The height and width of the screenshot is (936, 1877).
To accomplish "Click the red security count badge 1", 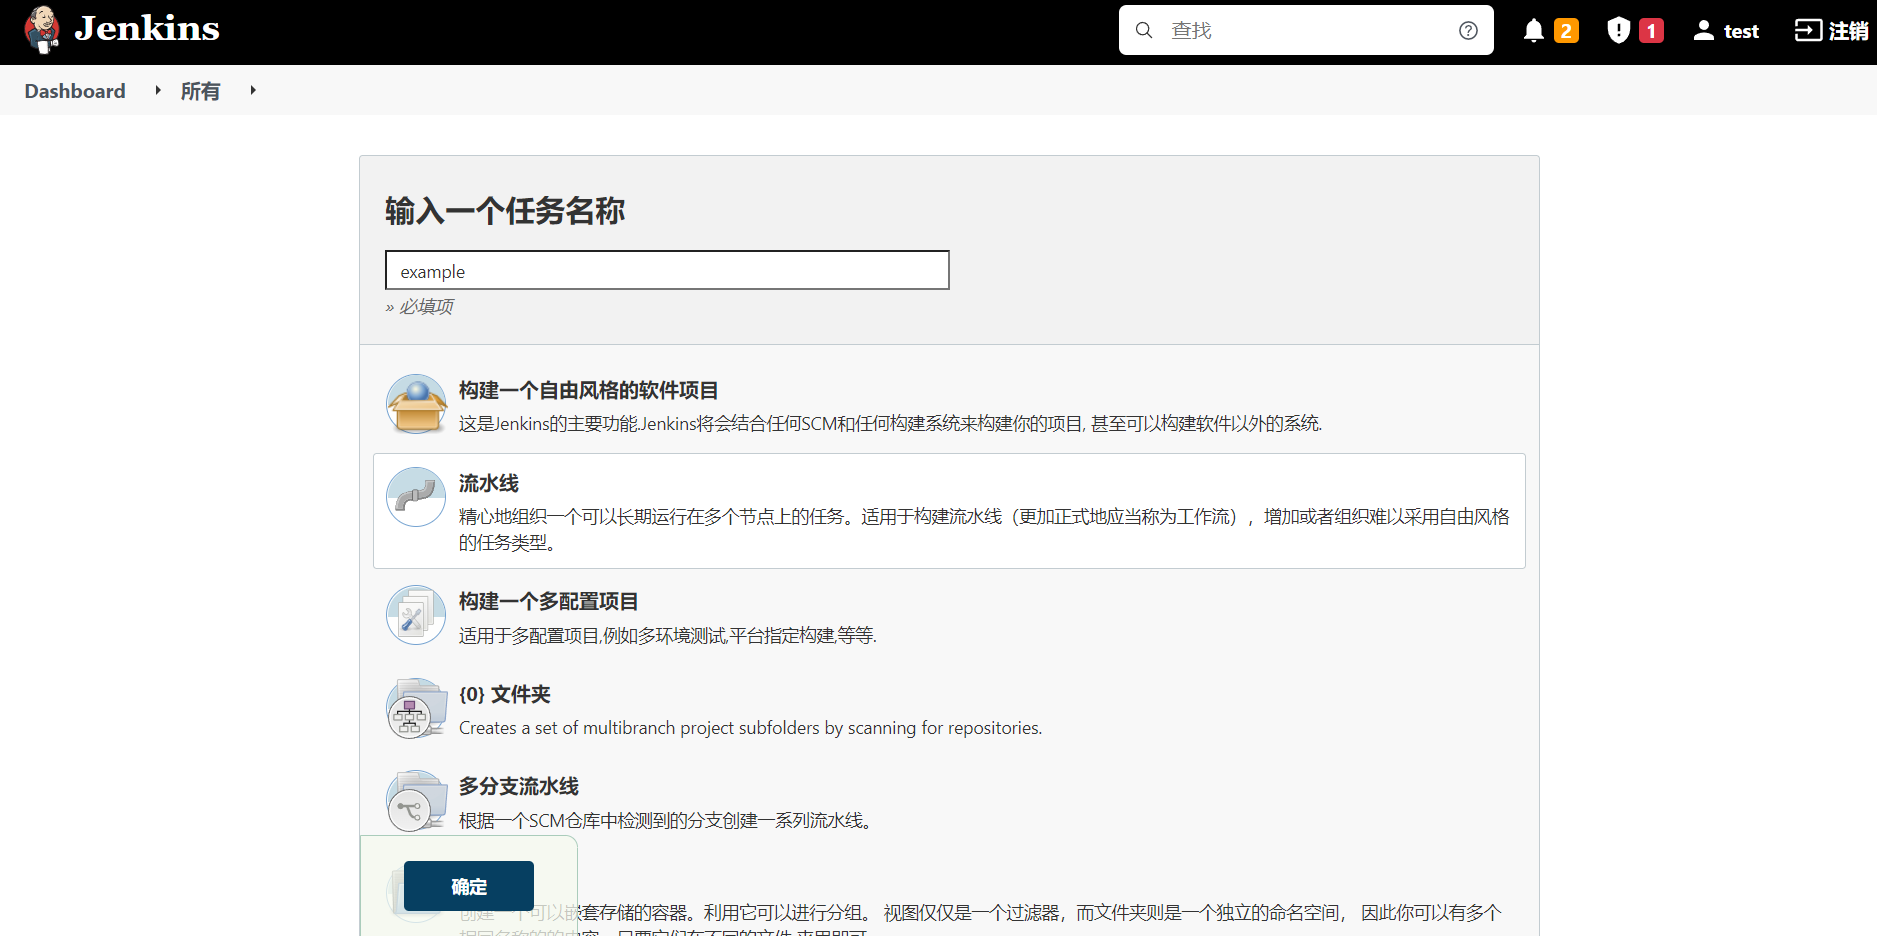I will 1651,31.
